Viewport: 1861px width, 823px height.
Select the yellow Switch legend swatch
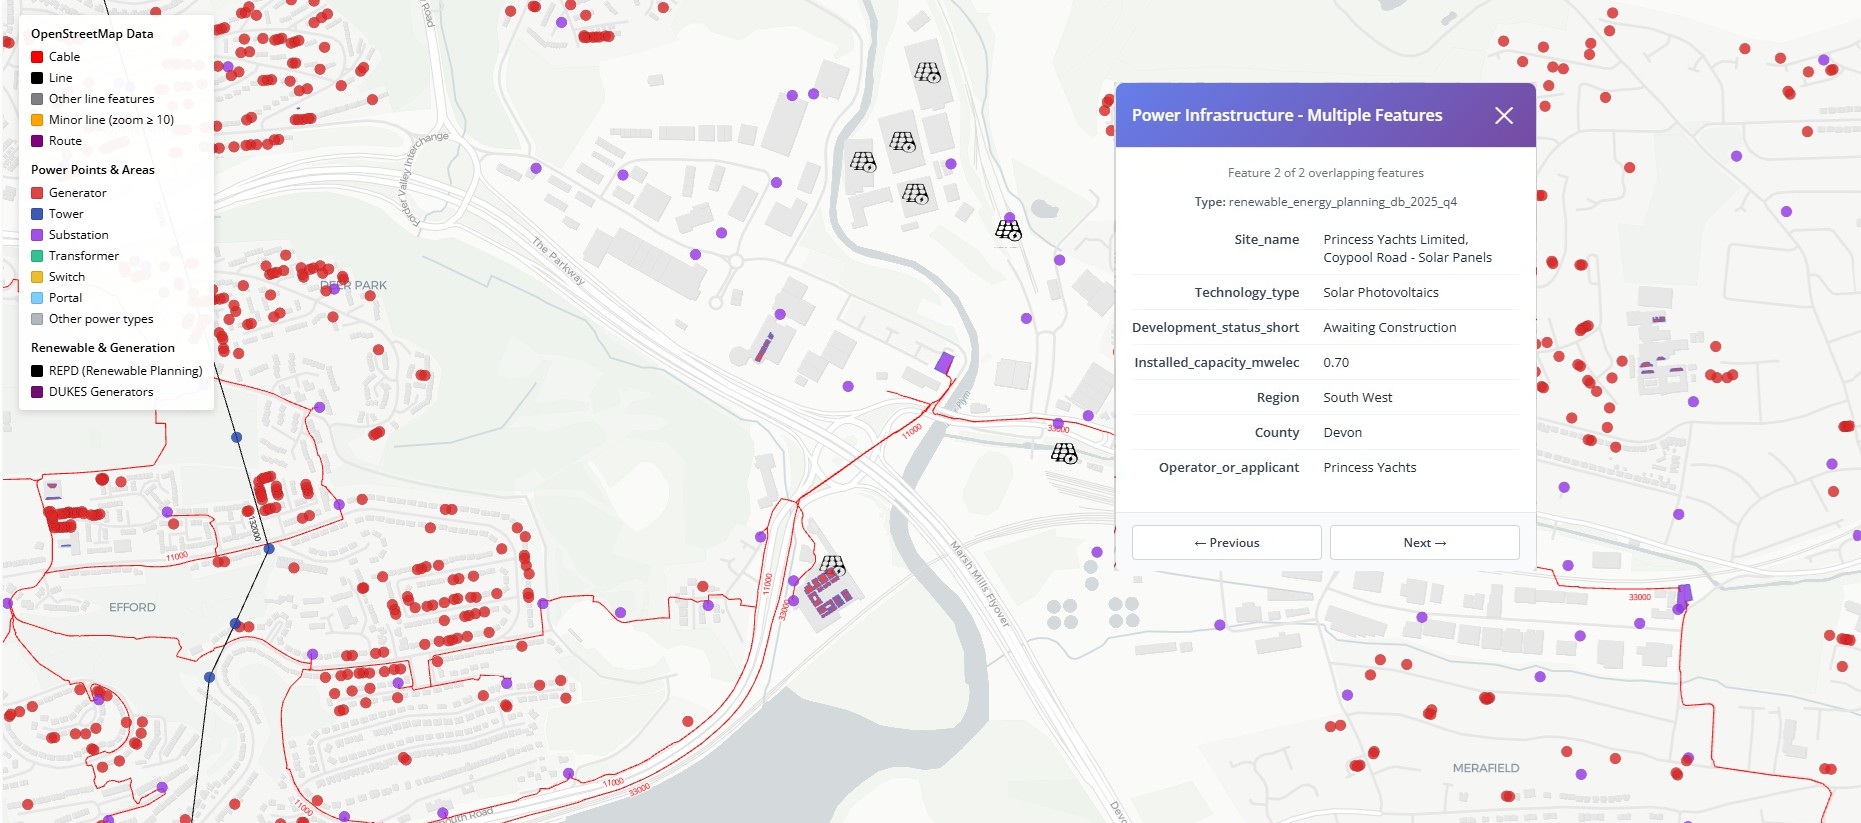37,277
